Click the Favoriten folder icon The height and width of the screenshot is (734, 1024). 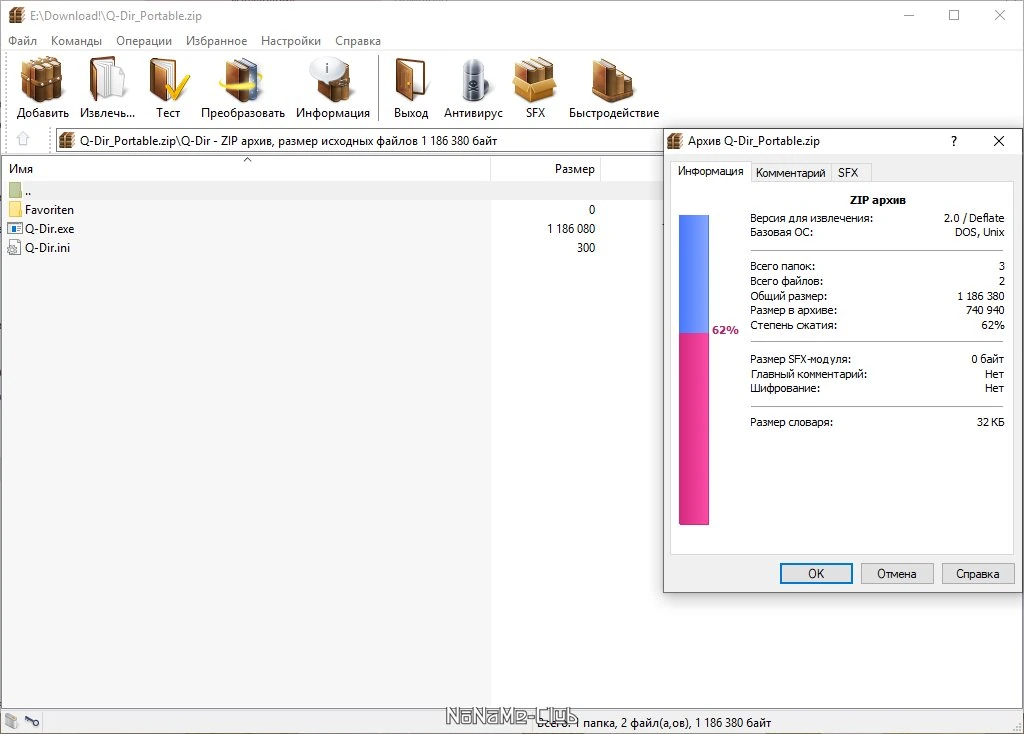[x=15, y=210]
